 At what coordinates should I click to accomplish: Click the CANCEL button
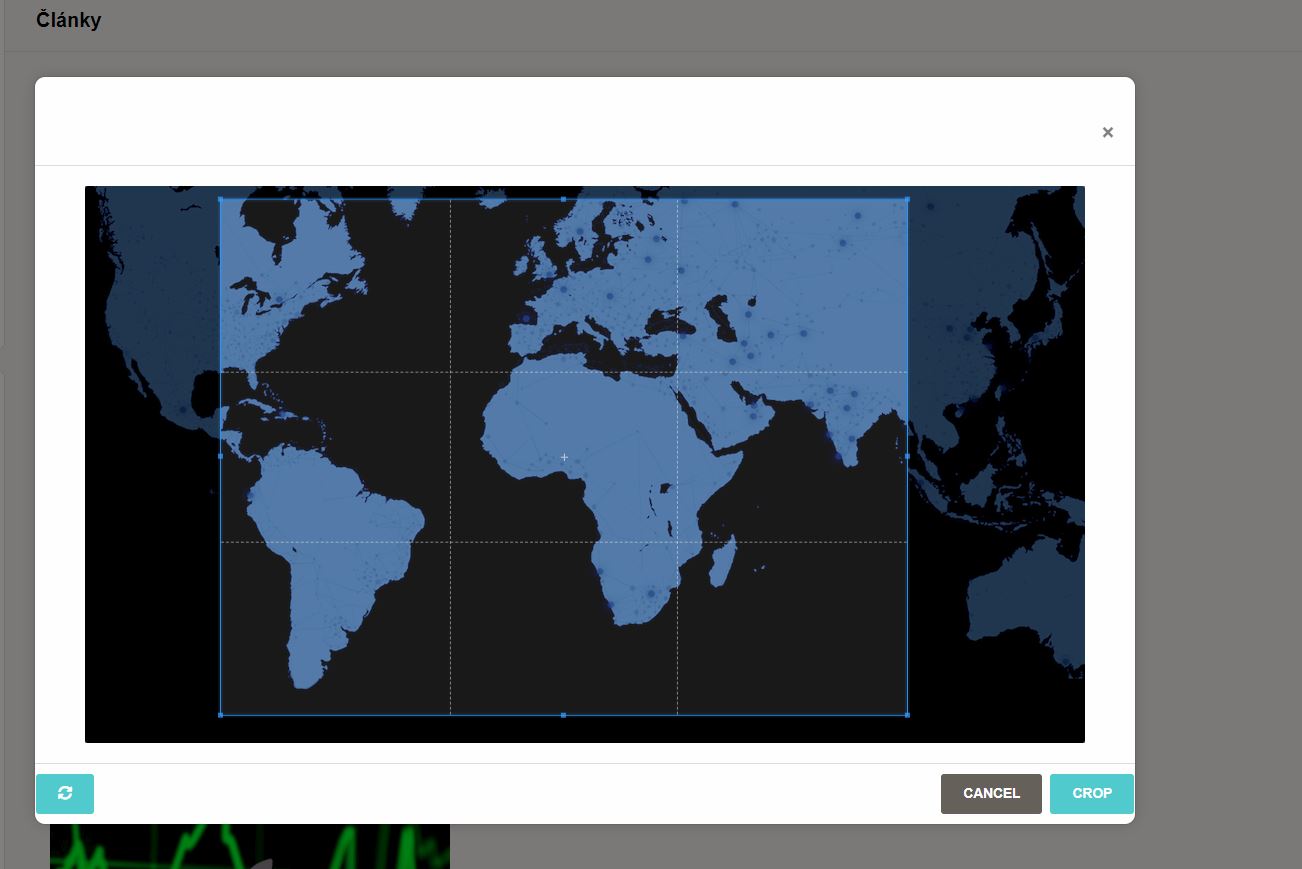click(991, 793)
